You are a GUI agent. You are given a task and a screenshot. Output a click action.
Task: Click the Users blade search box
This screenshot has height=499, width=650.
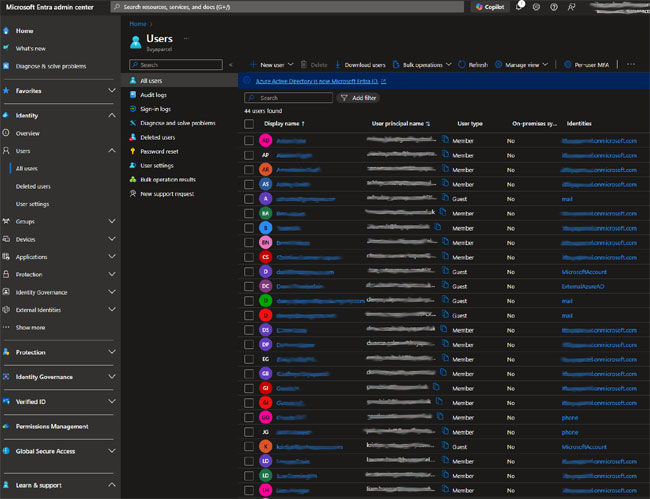point(176,65)
